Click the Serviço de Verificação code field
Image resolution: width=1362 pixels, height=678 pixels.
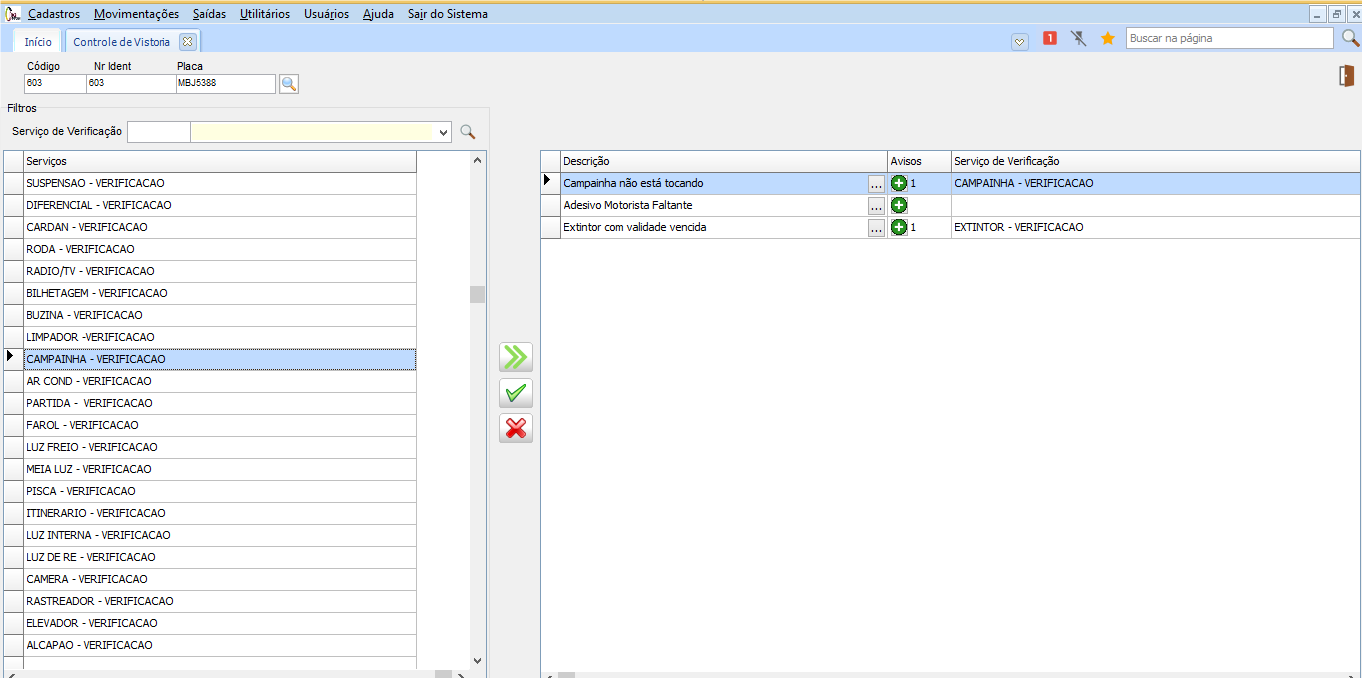click(158, 132)
